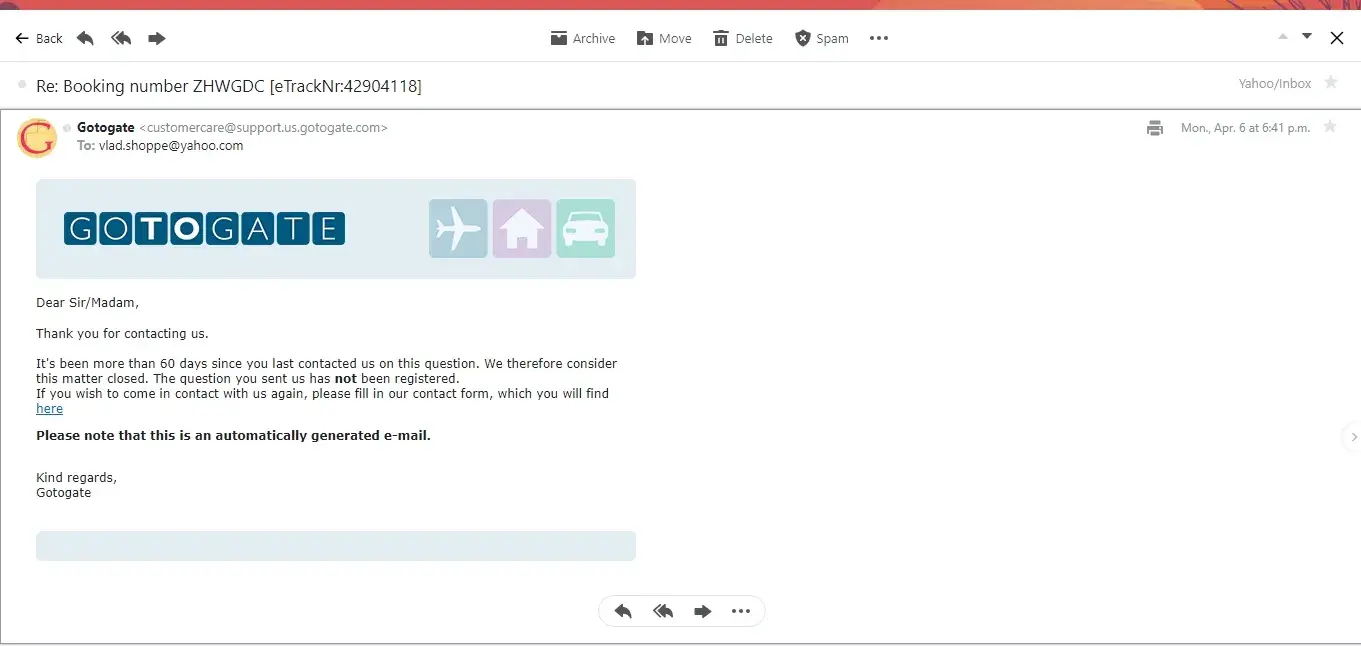
Task: Go back to inbox with Back arrow
Action: pos(39,38)
